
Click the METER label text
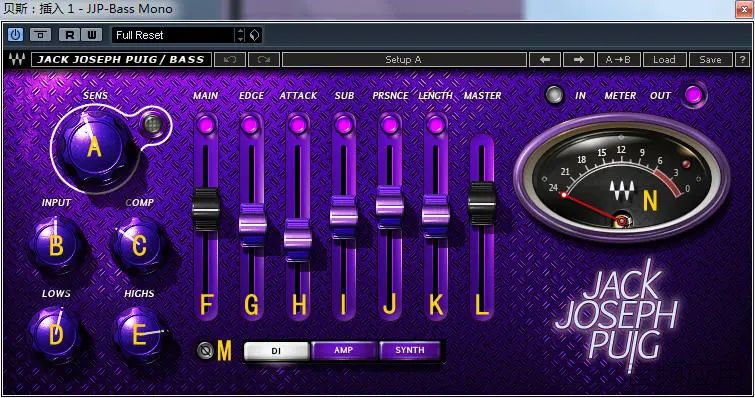coord(620,96)
